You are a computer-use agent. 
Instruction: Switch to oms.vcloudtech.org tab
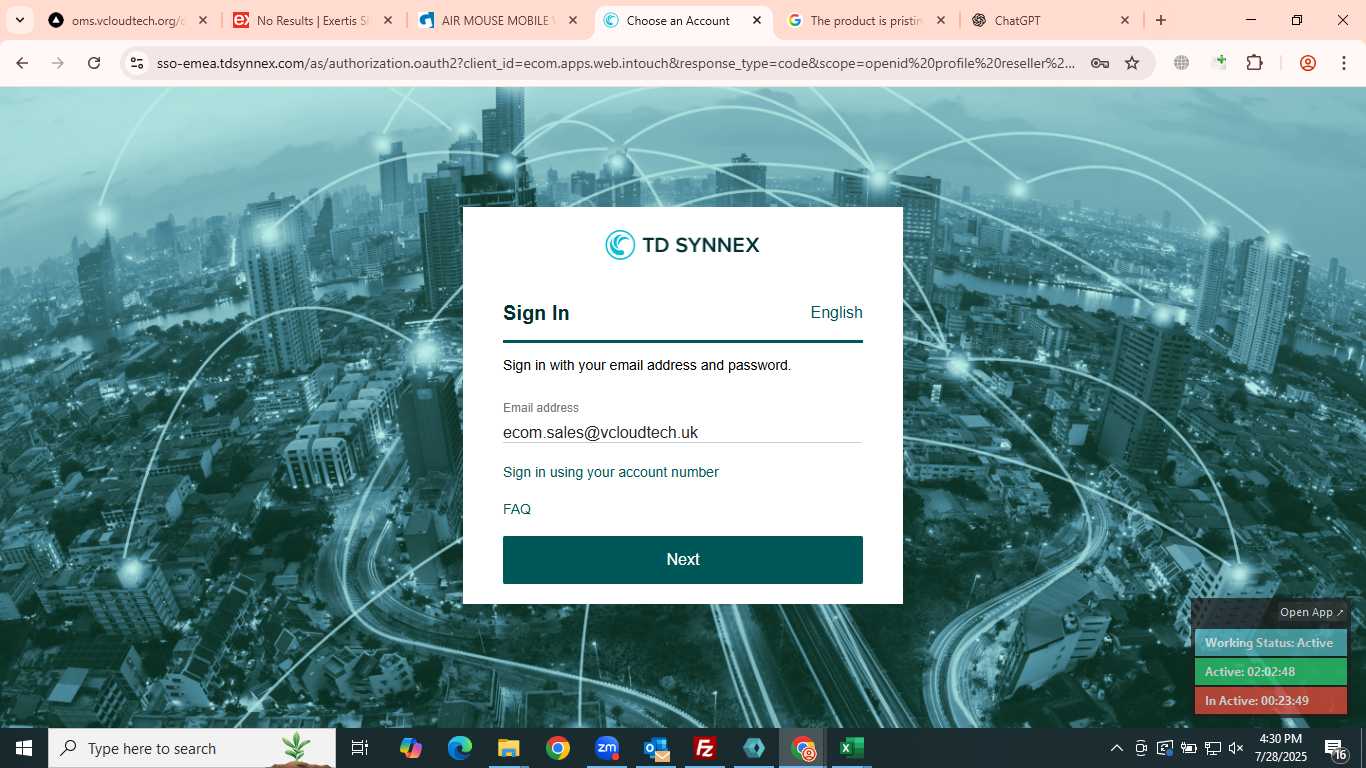128,20
